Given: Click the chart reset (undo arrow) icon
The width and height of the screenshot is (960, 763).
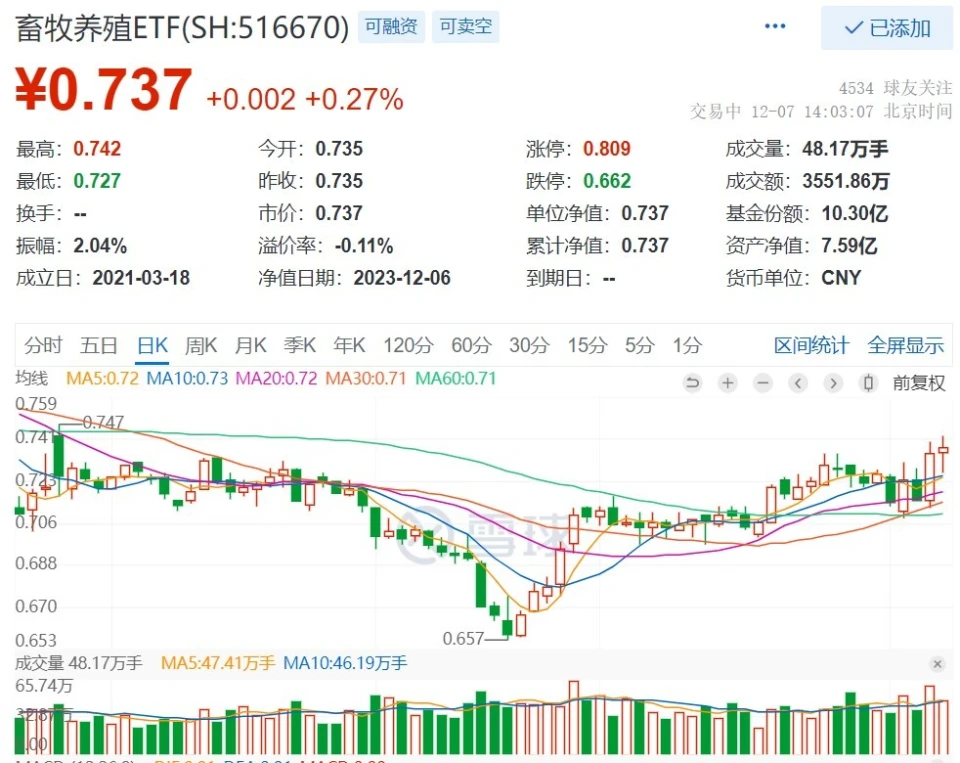Looking at the screenshot, I should pos(692,383).
